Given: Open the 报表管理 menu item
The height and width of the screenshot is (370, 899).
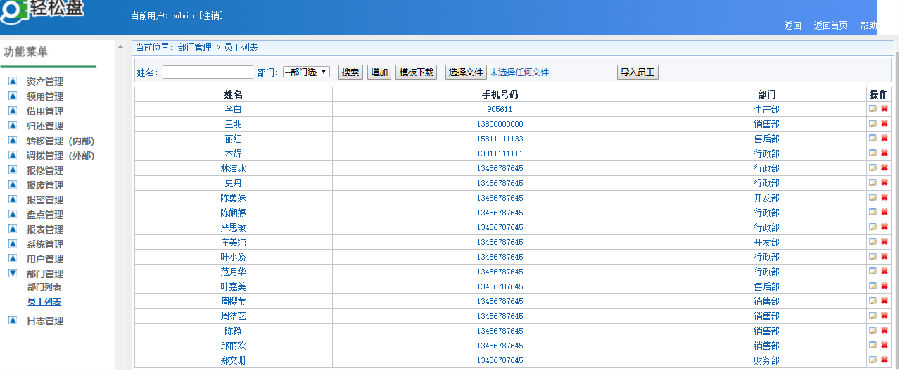Looking at the screenshot, I should pos(45,229).
